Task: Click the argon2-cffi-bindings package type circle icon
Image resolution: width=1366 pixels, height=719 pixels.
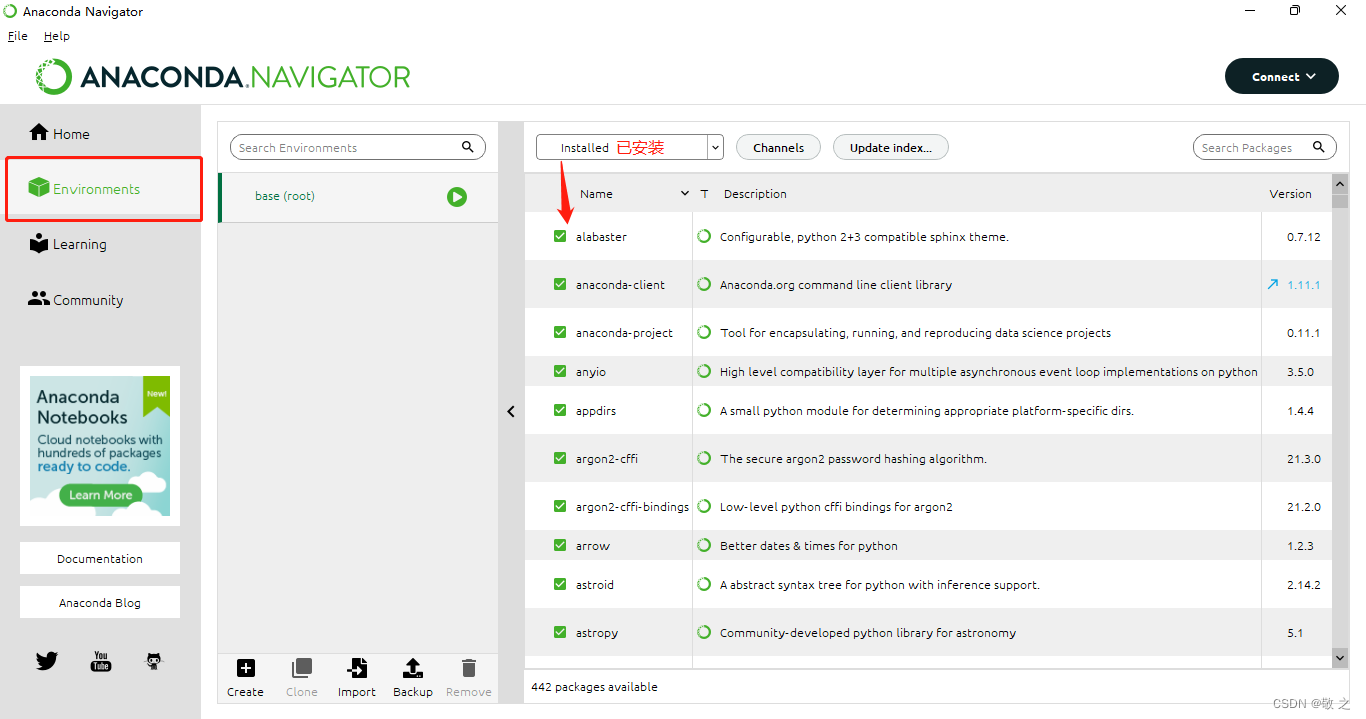Action: 704,506
